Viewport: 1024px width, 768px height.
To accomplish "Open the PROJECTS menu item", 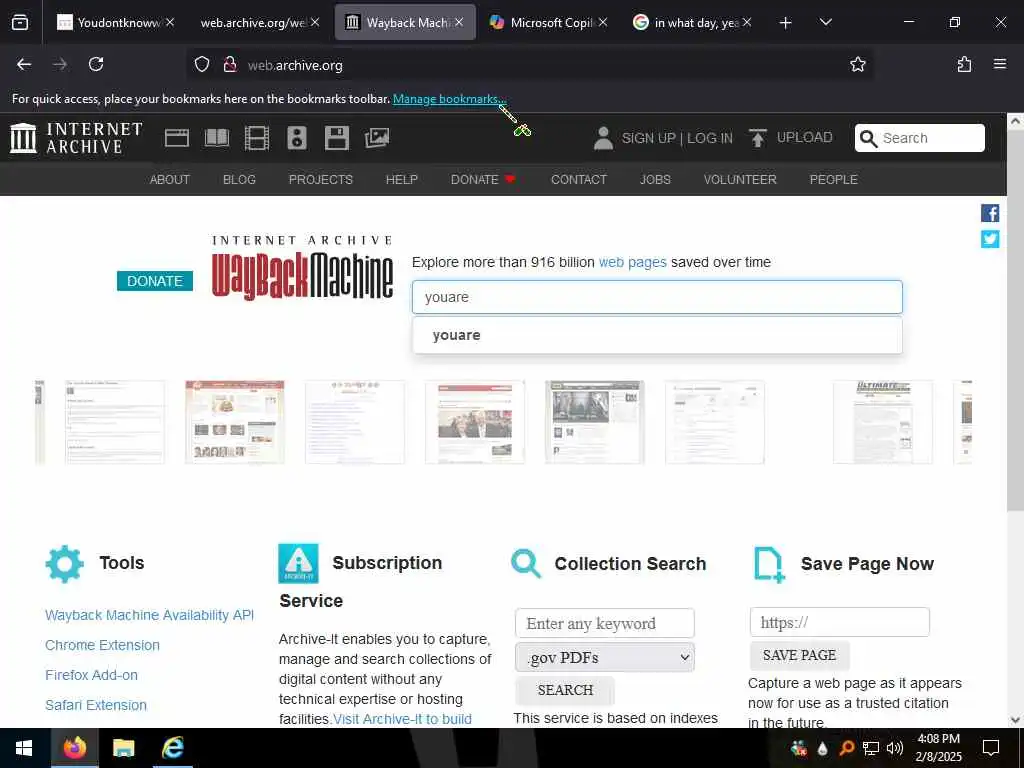I will (321, 180).
